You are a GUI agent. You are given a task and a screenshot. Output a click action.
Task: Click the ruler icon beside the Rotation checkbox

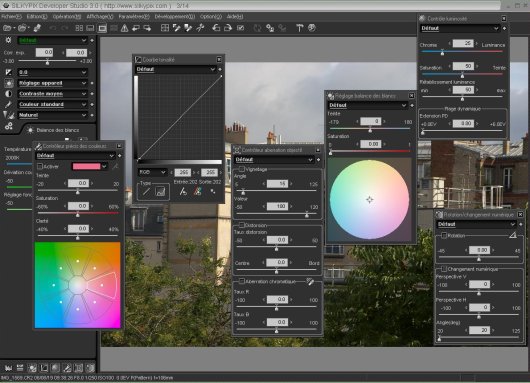click(x=513, y=235)
